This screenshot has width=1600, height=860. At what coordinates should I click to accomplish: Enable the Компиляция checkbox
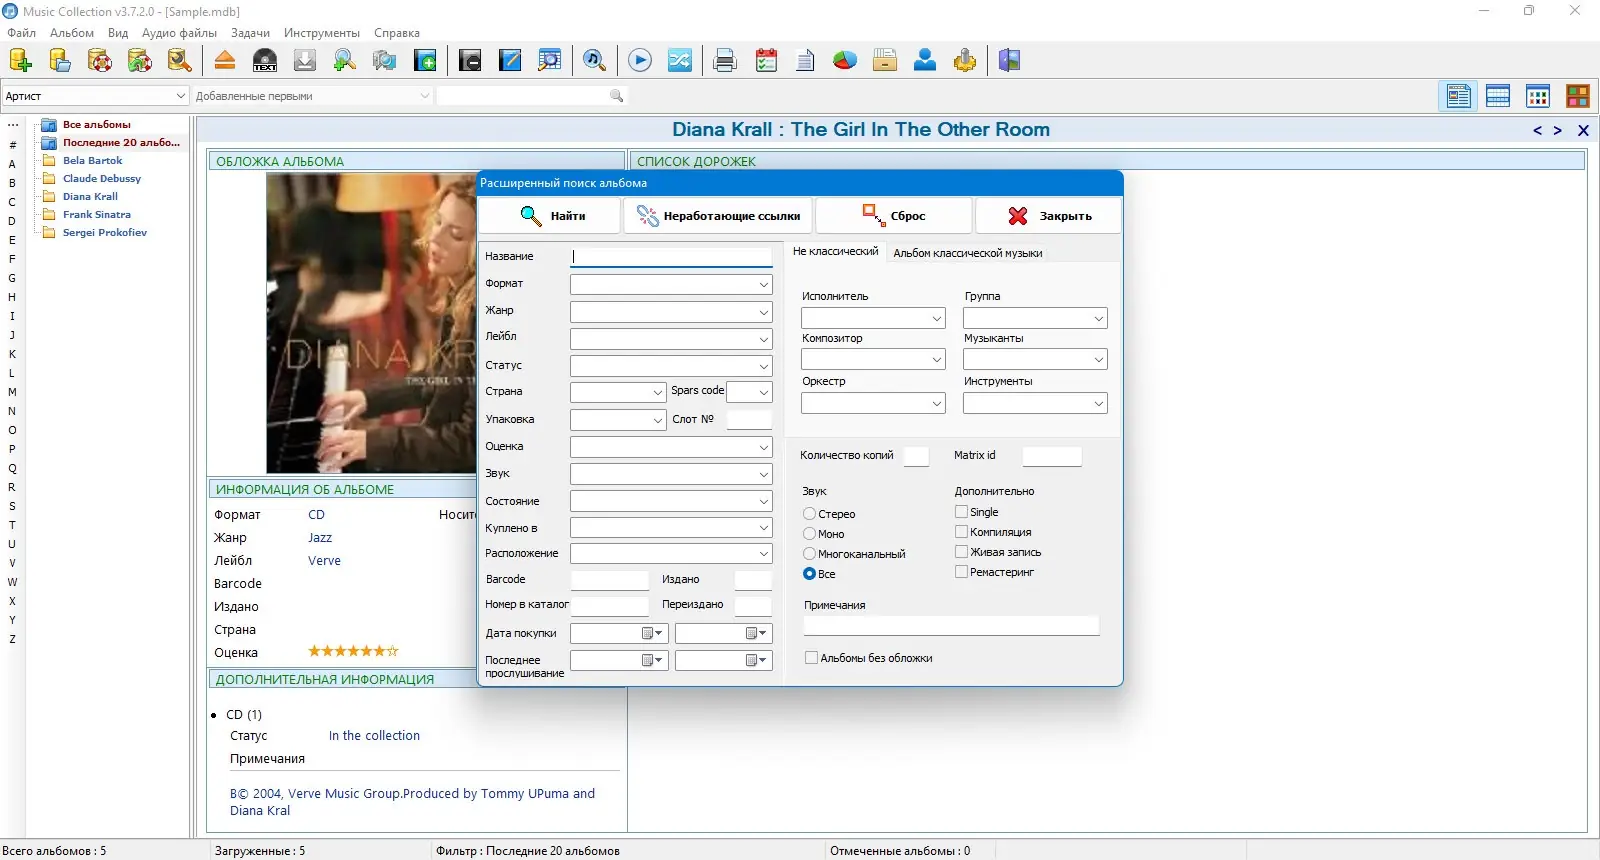tap(961, 532)
